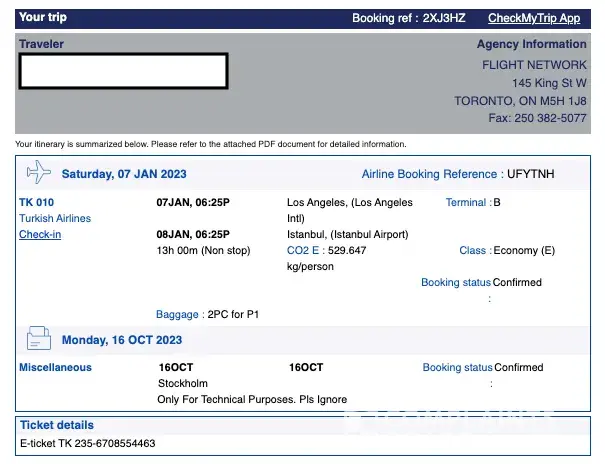The width and height of the screenshot is (605, 472).
Task: Click the Miscellaneous segment label
Action: (x=55, y=367)
